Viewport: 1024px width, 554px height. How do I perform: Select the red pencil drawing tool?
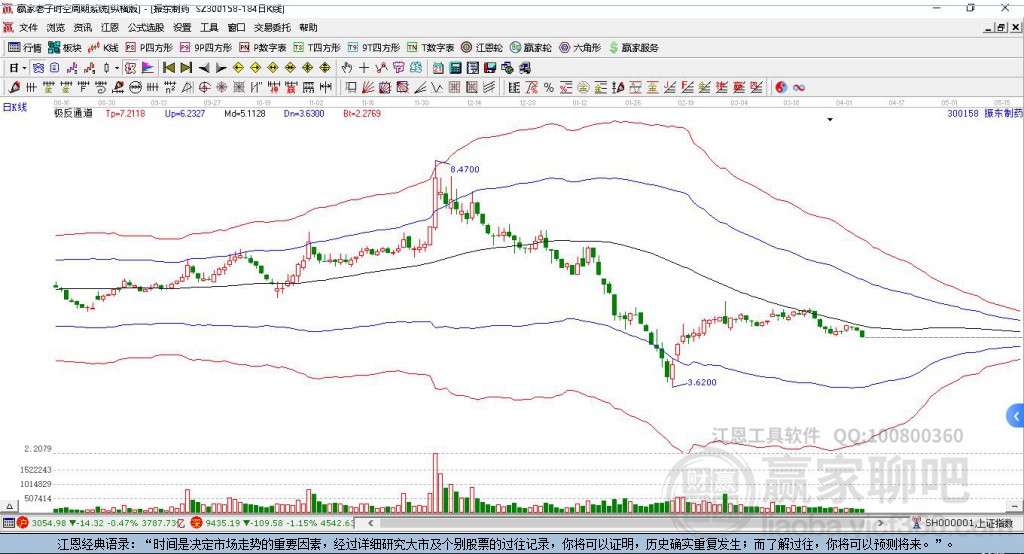[14, 88]
